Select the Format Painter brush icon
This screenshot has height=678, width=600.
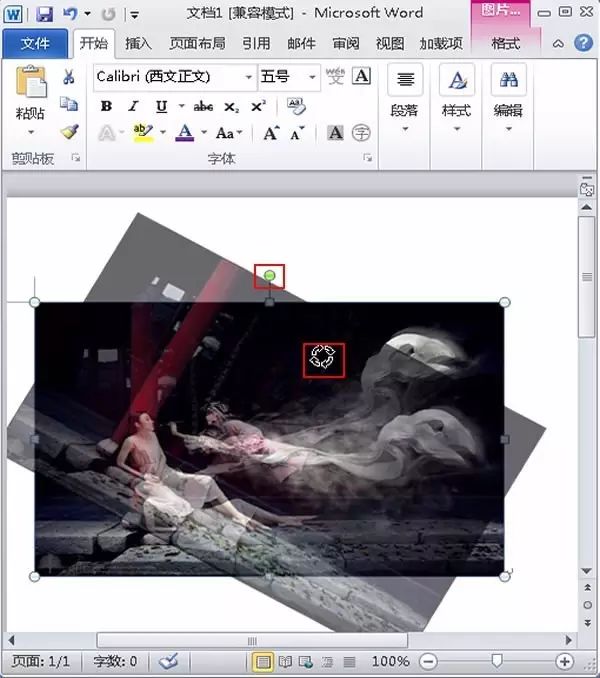tap(69, 131)
